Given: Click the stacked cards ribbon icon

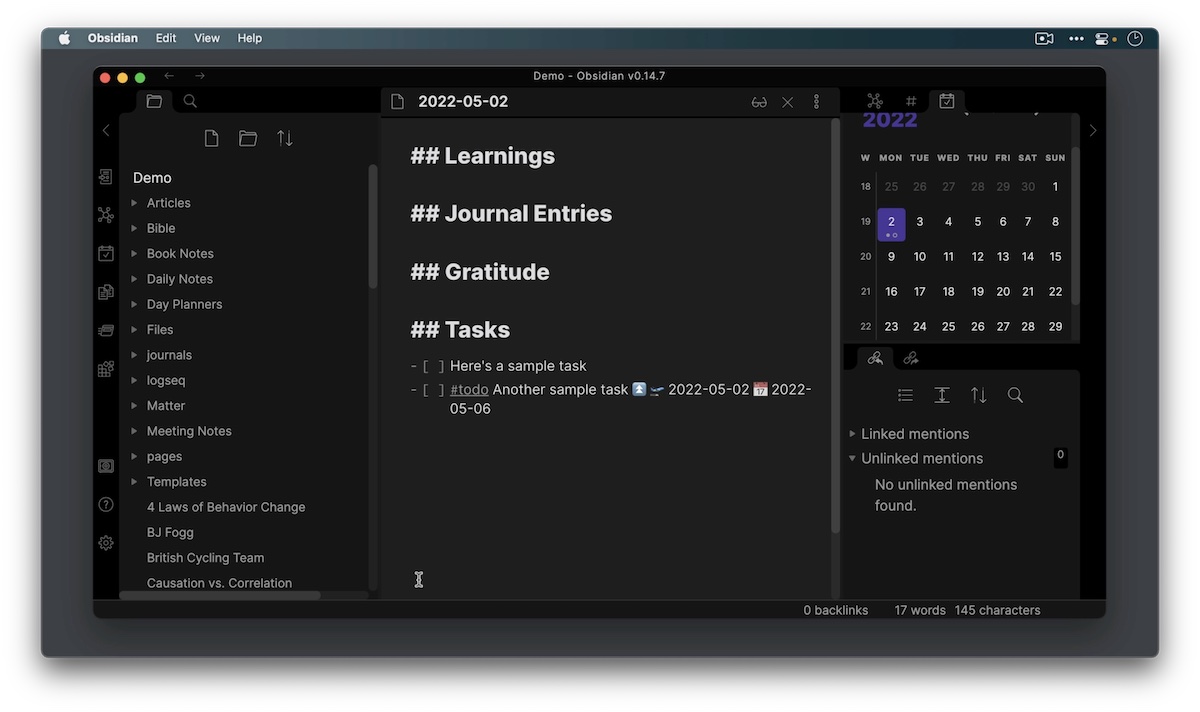Looking at the screenshot, I should (x=106, y=330).
